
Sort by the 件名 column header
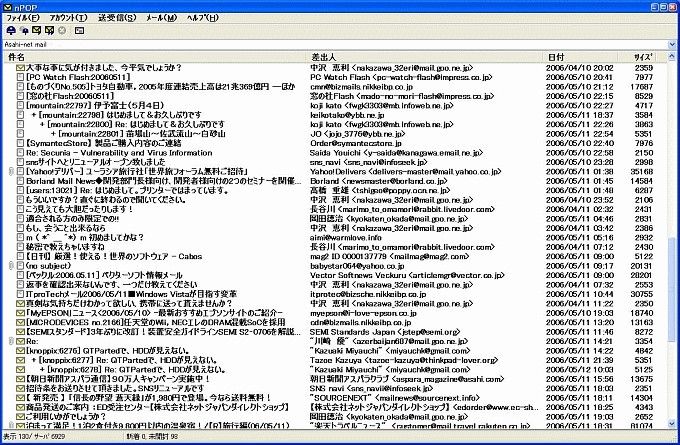155,57
